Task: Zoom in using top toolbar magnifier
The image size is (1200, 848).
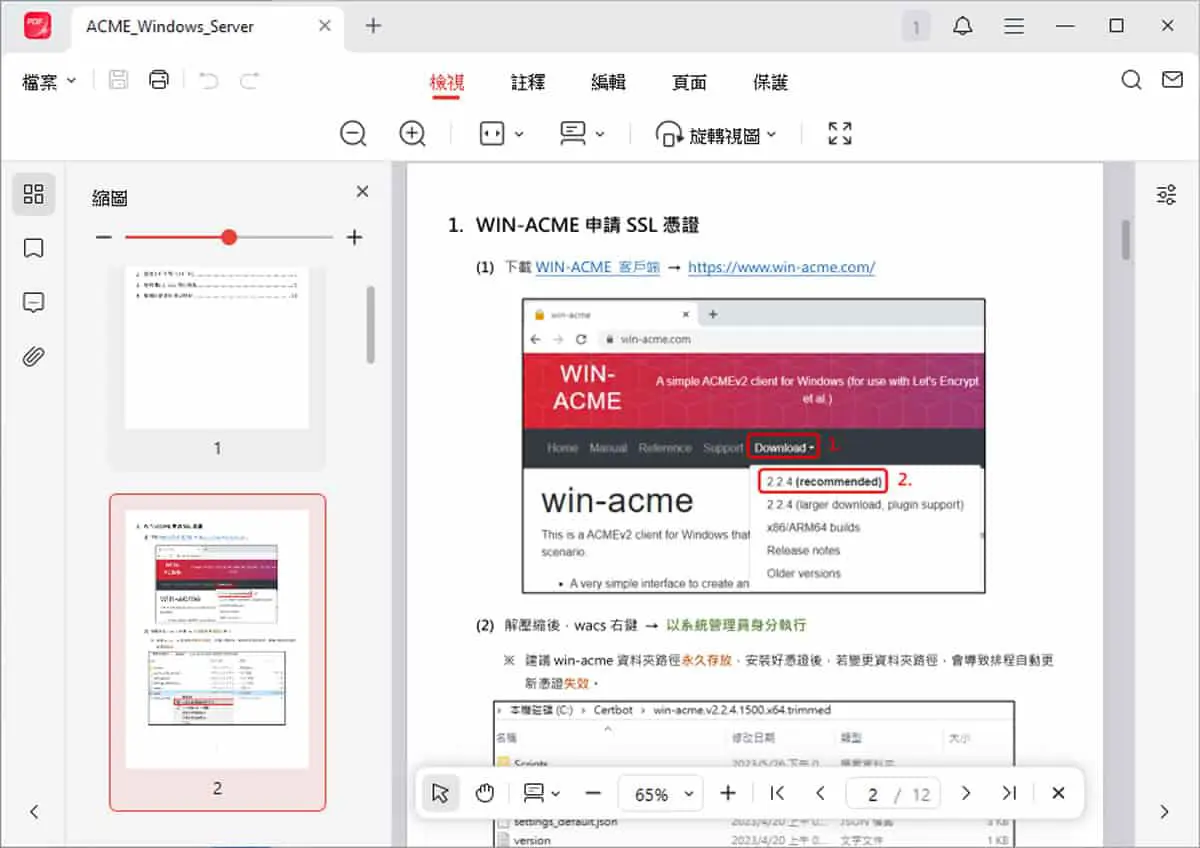Action: (412, 133)
